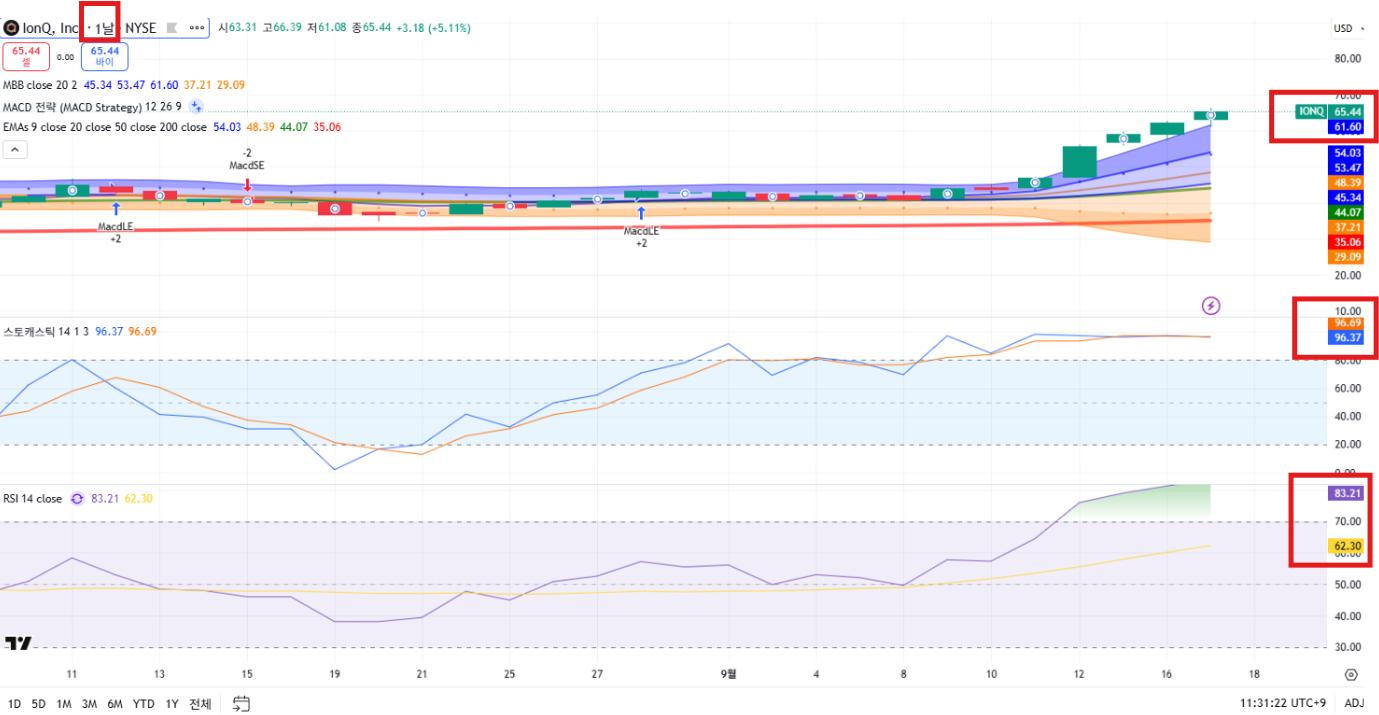The height and width of the screenshot is (715, 1379).
Task: Select the 1M time range
Action: point(63,704)
